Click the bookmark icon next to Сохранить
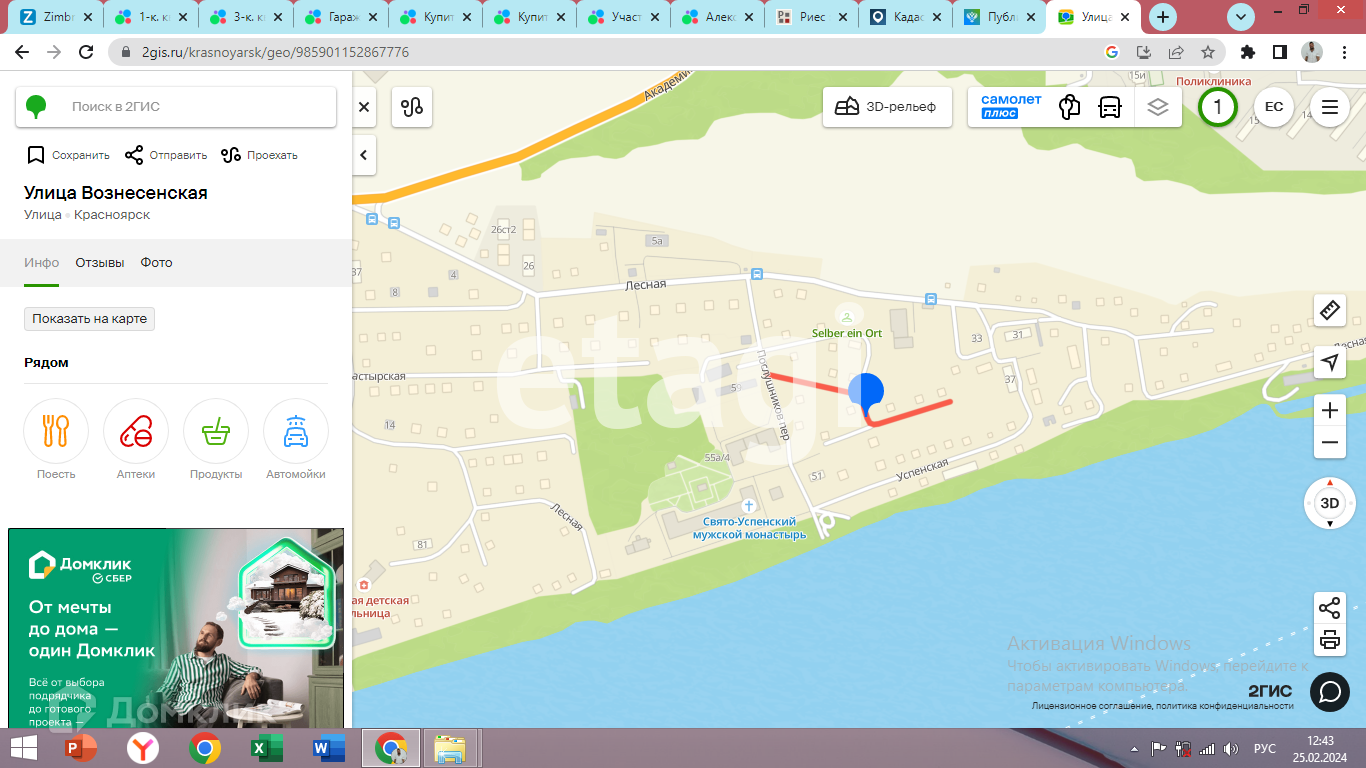The width and height of the screenshot is (1366, 768). point(36,155)
